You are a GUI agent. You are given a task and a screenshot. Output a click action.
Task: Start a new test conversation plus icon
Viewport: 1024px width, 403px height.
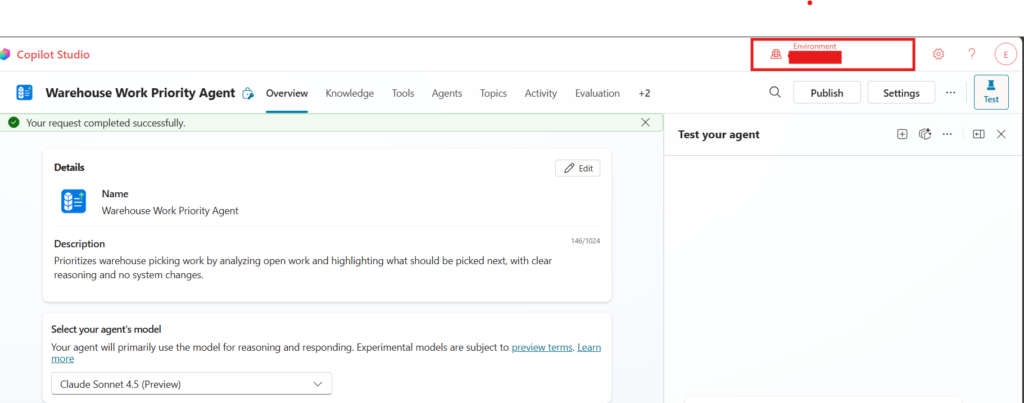click(x=902, y=134)
